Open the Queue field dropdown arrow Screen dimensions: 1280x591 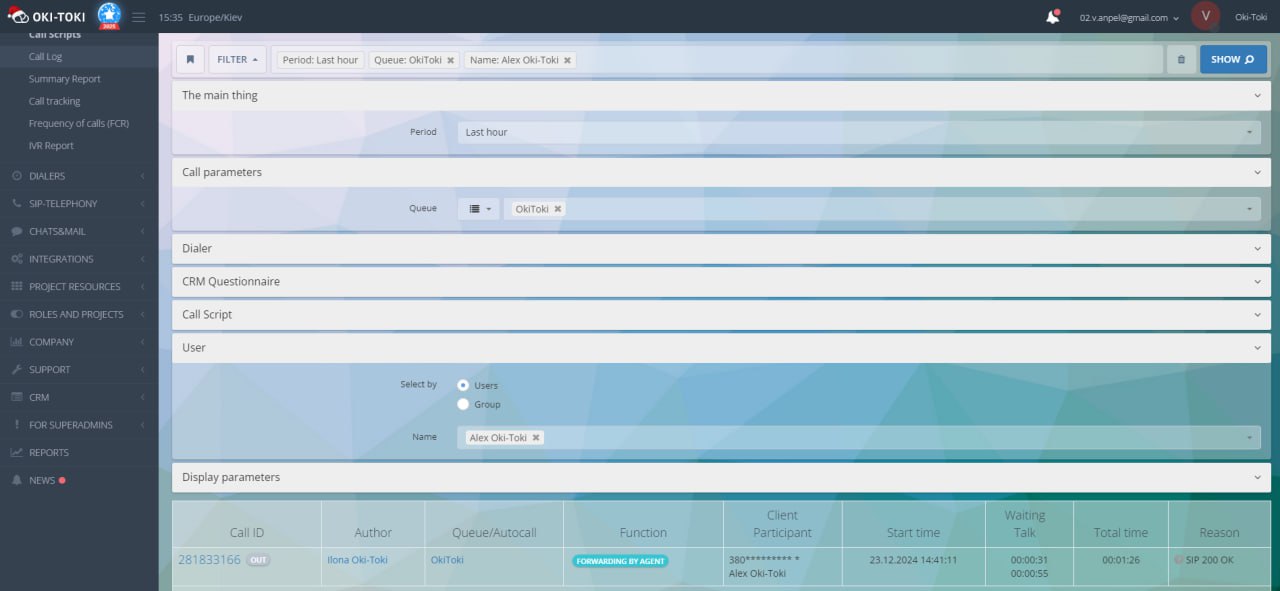coord(1250,209)
